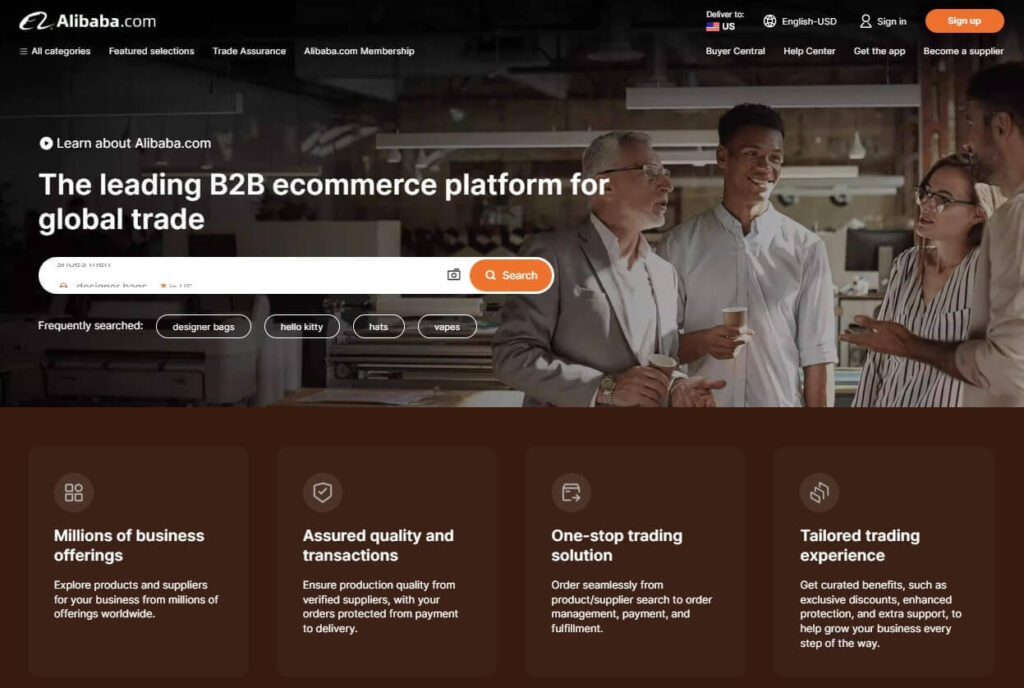1024x688 pixels.
Task: Select the hello kitty search chip
Action: 302,326
